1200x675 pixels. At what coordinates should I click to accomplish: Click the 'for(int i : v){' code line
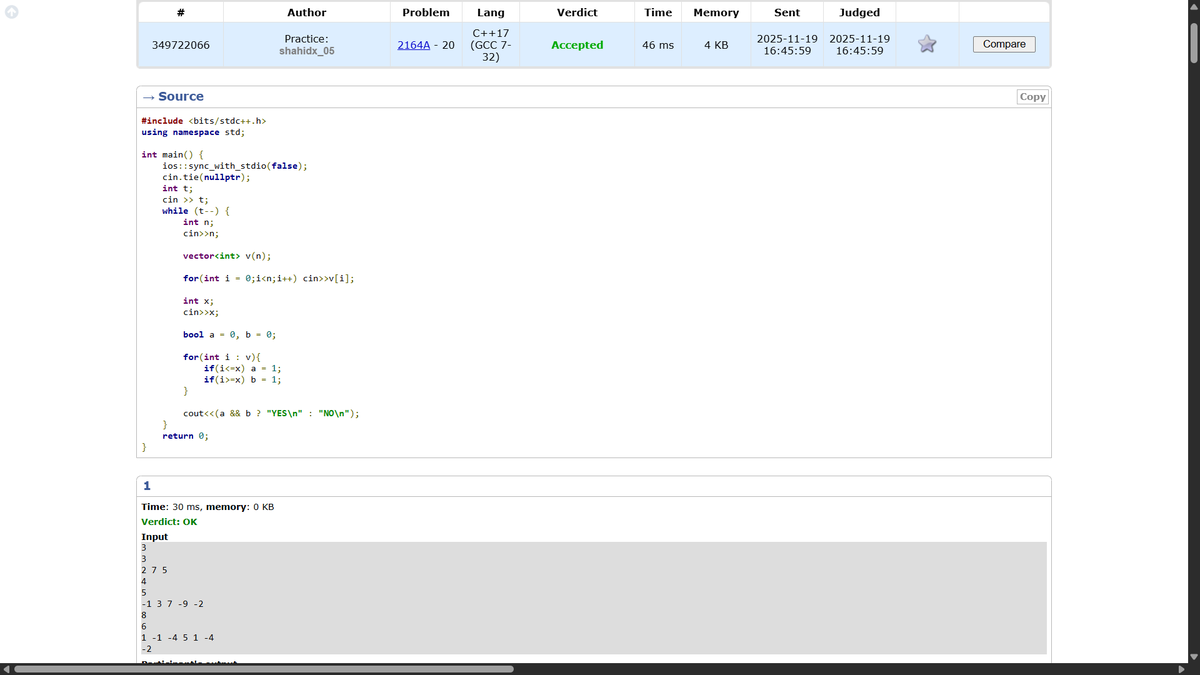pyautogui.click(x=222, y=357)
